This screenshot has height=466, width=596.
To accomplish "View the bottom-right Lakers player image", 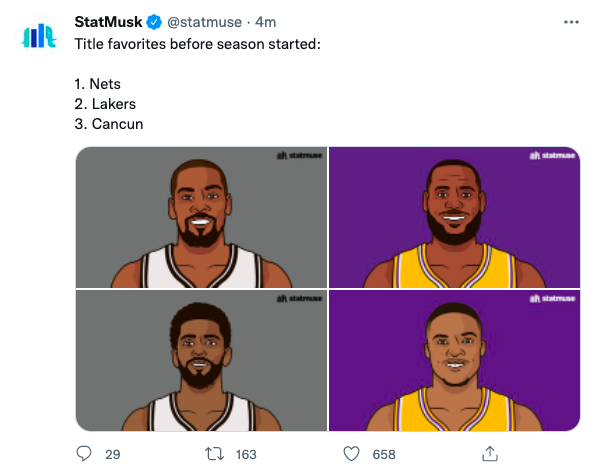I will pos(455,361).
